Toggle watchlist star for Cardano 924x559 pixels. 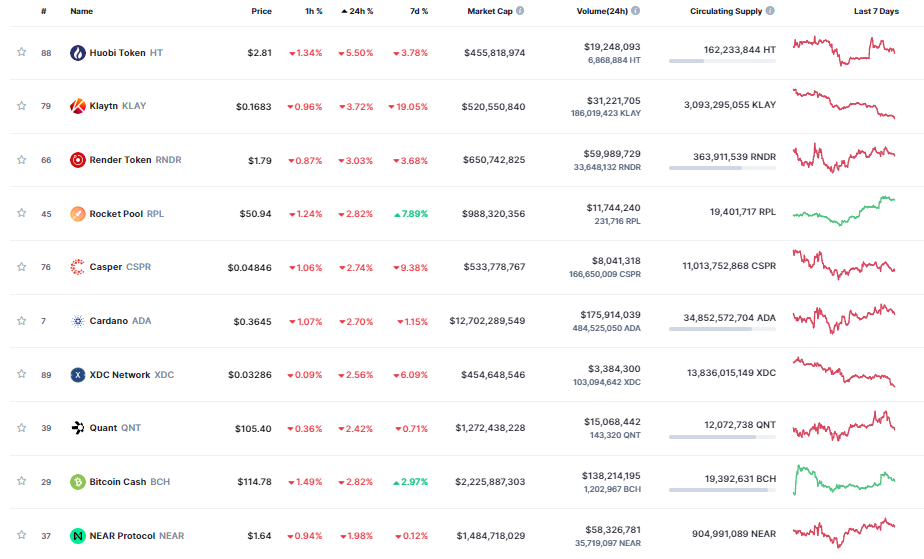tap(21, 321)
